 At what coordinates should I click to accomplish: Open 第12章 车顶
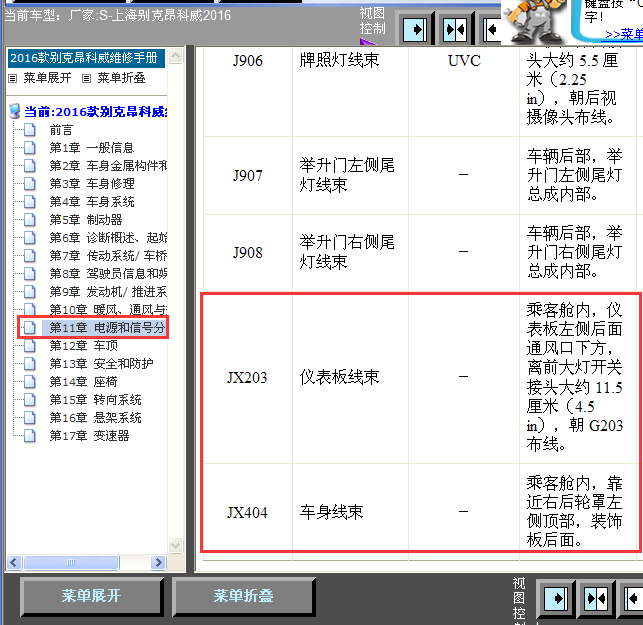point(83,346)
